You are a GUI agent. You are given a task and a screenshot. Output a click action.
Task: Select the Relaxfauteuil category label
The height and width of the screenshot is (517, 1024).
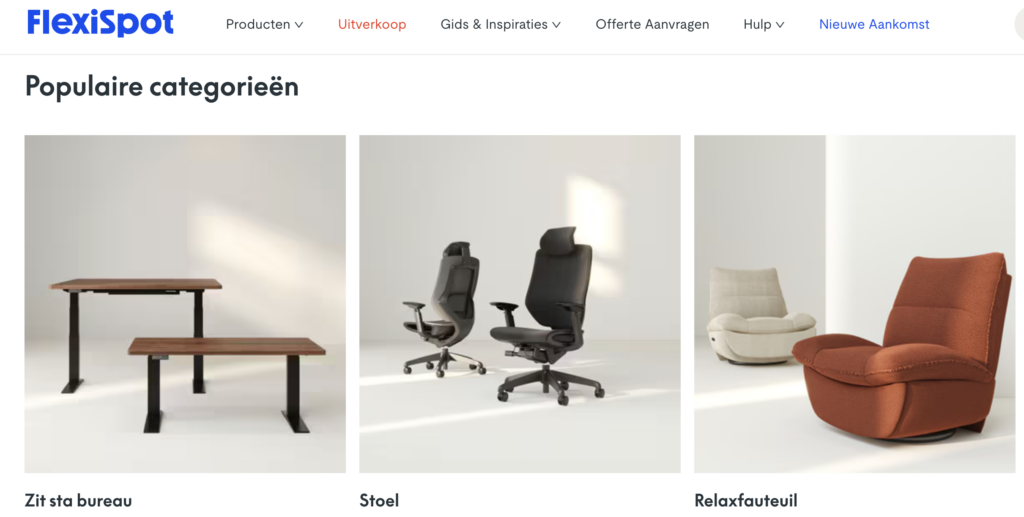point(746,501)
